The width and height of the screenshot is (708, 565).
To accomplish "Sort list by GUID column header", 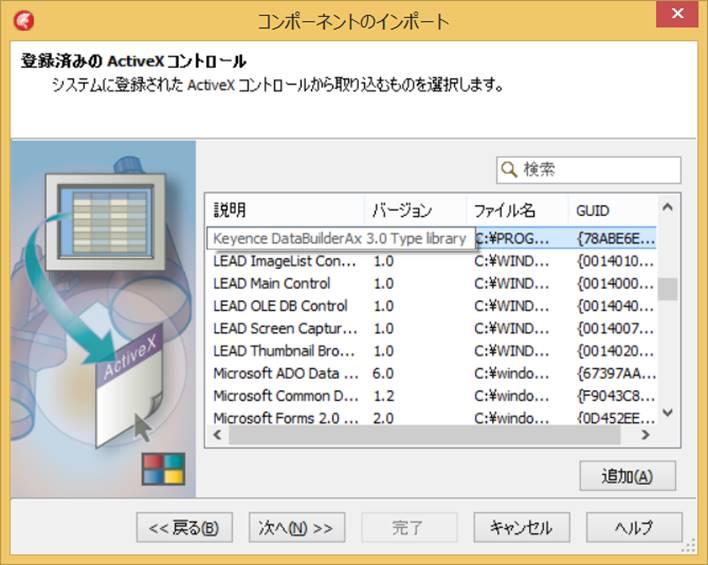I will coord(612,210).
